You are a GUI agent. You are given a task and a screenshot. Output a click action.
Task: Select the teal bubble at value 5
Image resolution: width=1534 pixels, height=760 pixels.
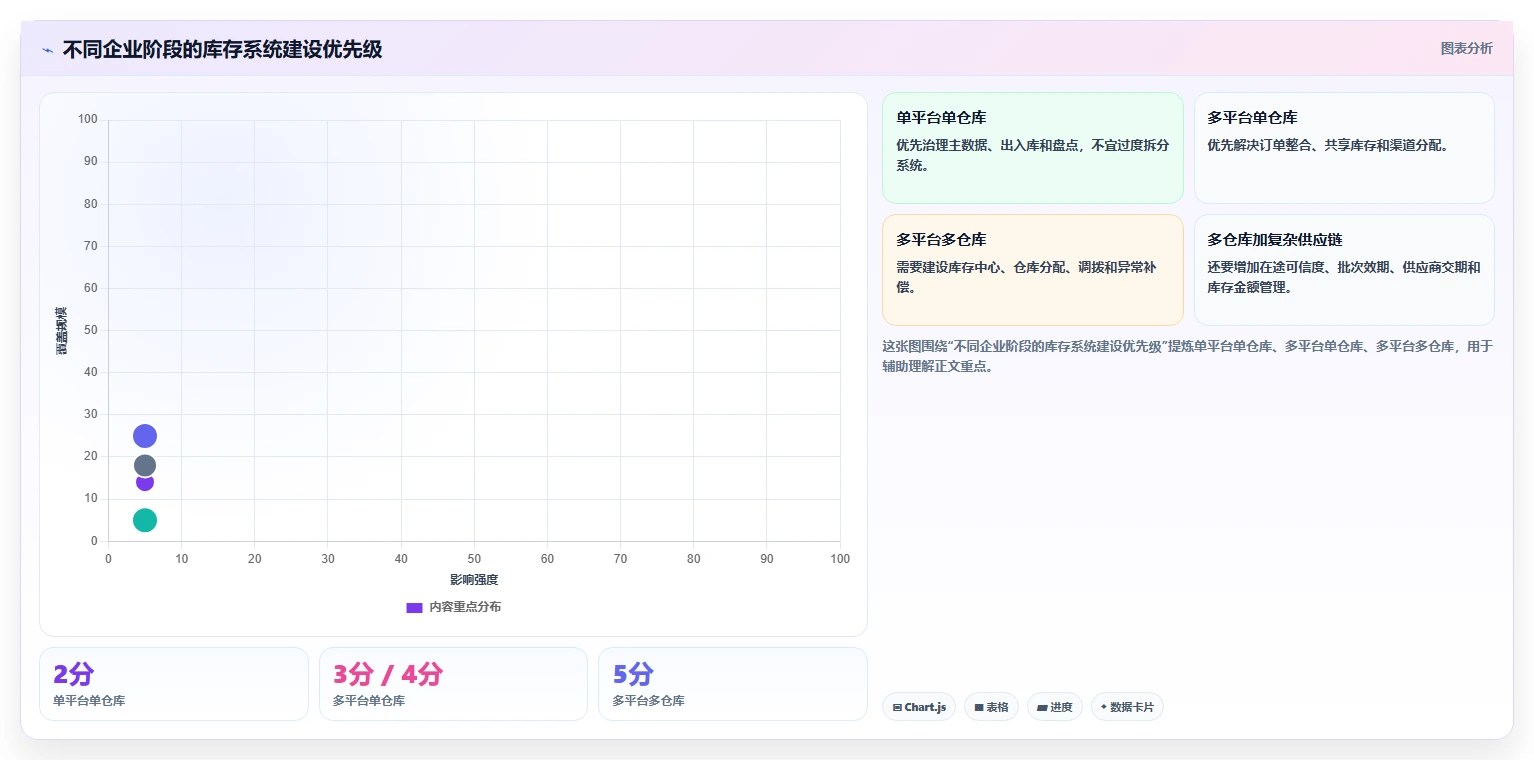[145, 520]
